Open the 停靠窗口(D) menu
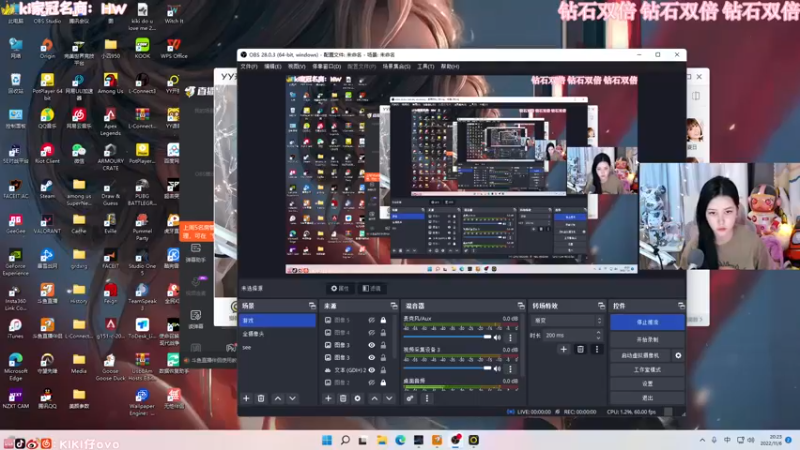The height and width of the screenshot is (450, 800). coord(327,66)
